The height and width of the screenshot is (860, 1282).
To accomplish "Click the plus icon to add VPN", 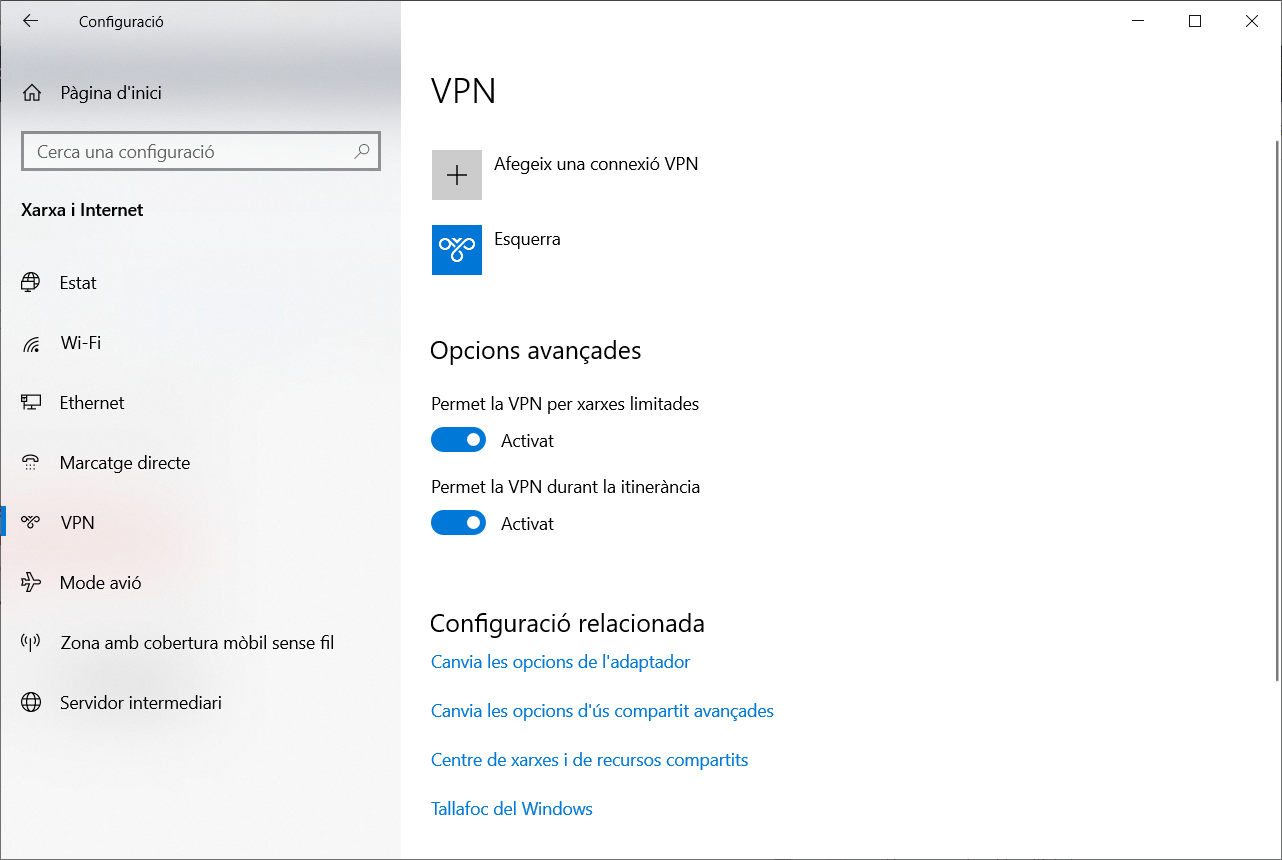I will [x=457, y=175].
